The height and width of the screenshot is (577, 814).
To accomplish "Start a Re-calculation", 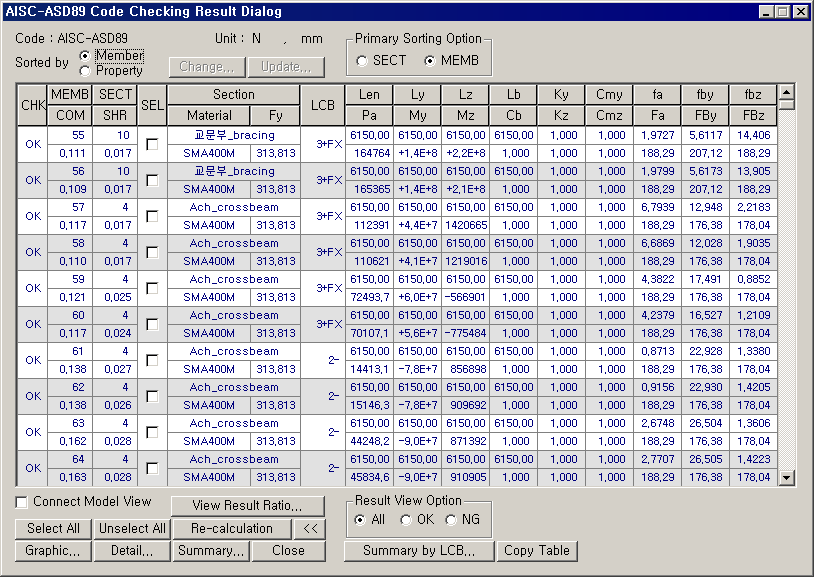I will pyautogui.click(x=232, y=528).
